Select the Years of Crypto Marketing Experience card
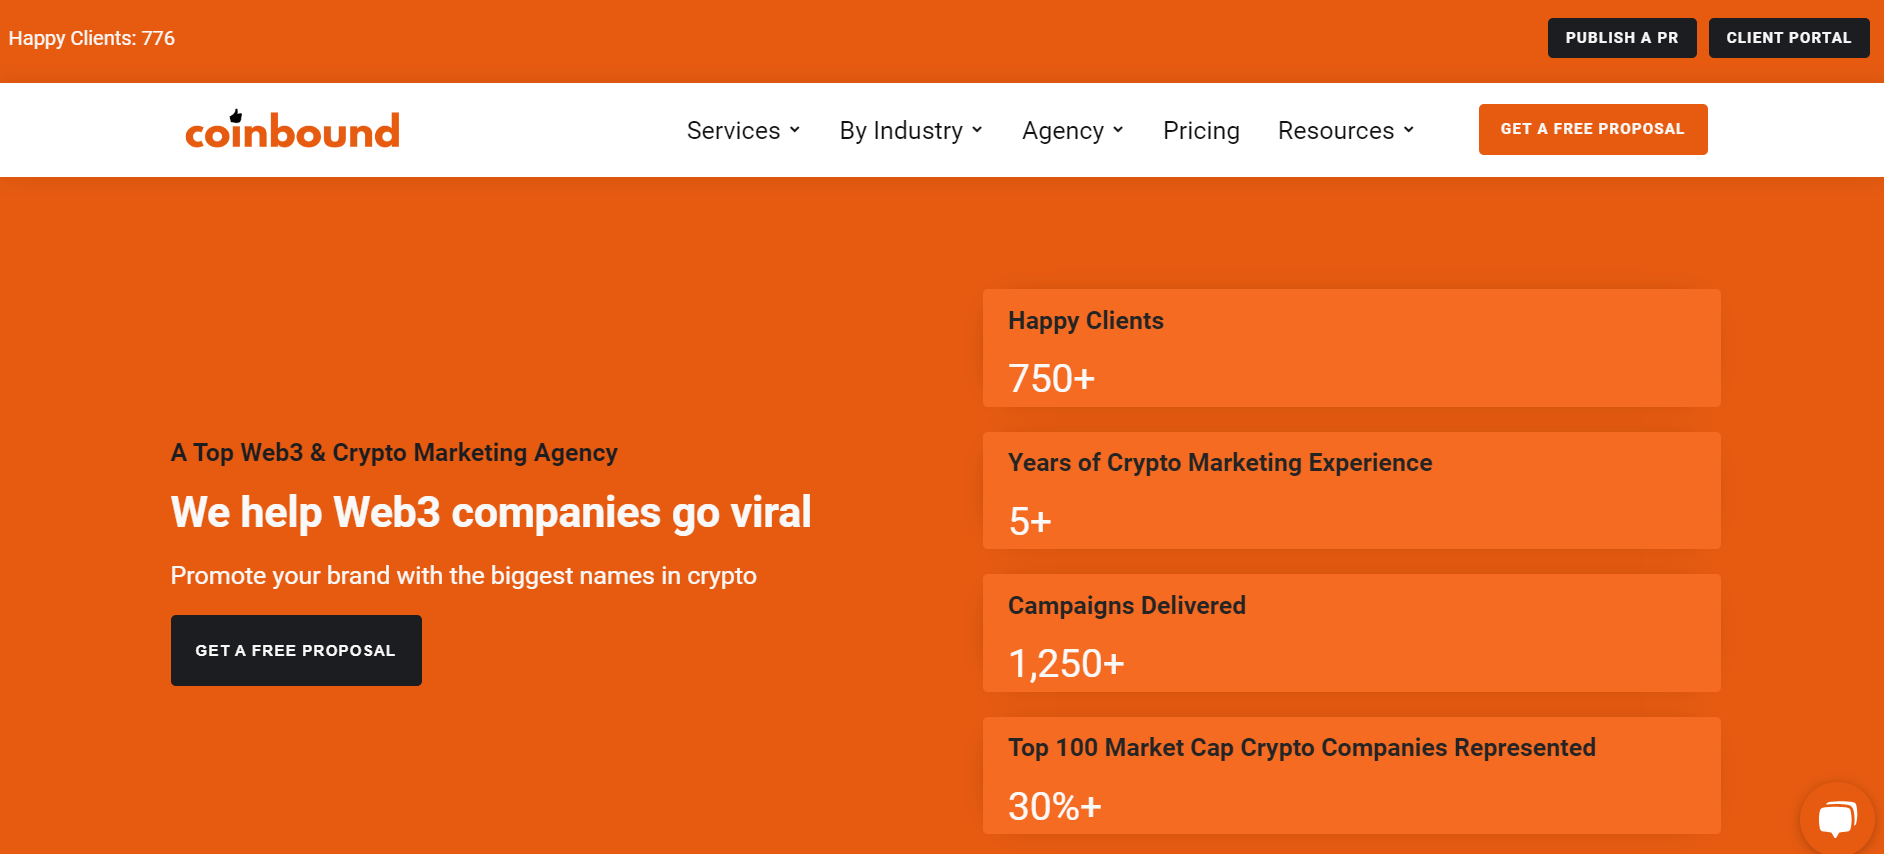 1352,490
